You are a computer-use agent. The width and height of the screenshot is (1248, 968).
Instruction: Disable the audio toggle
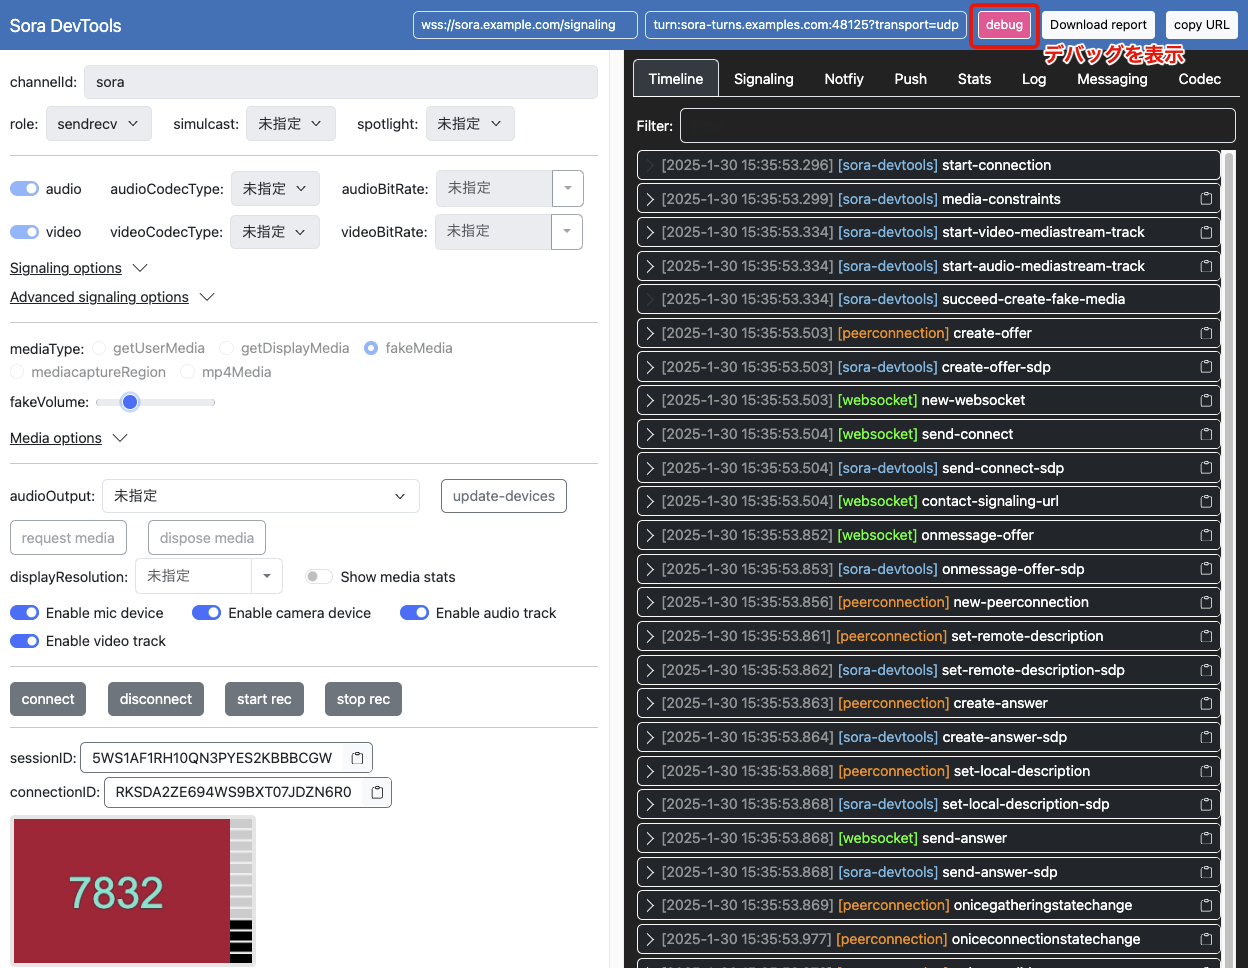[22, 188]
